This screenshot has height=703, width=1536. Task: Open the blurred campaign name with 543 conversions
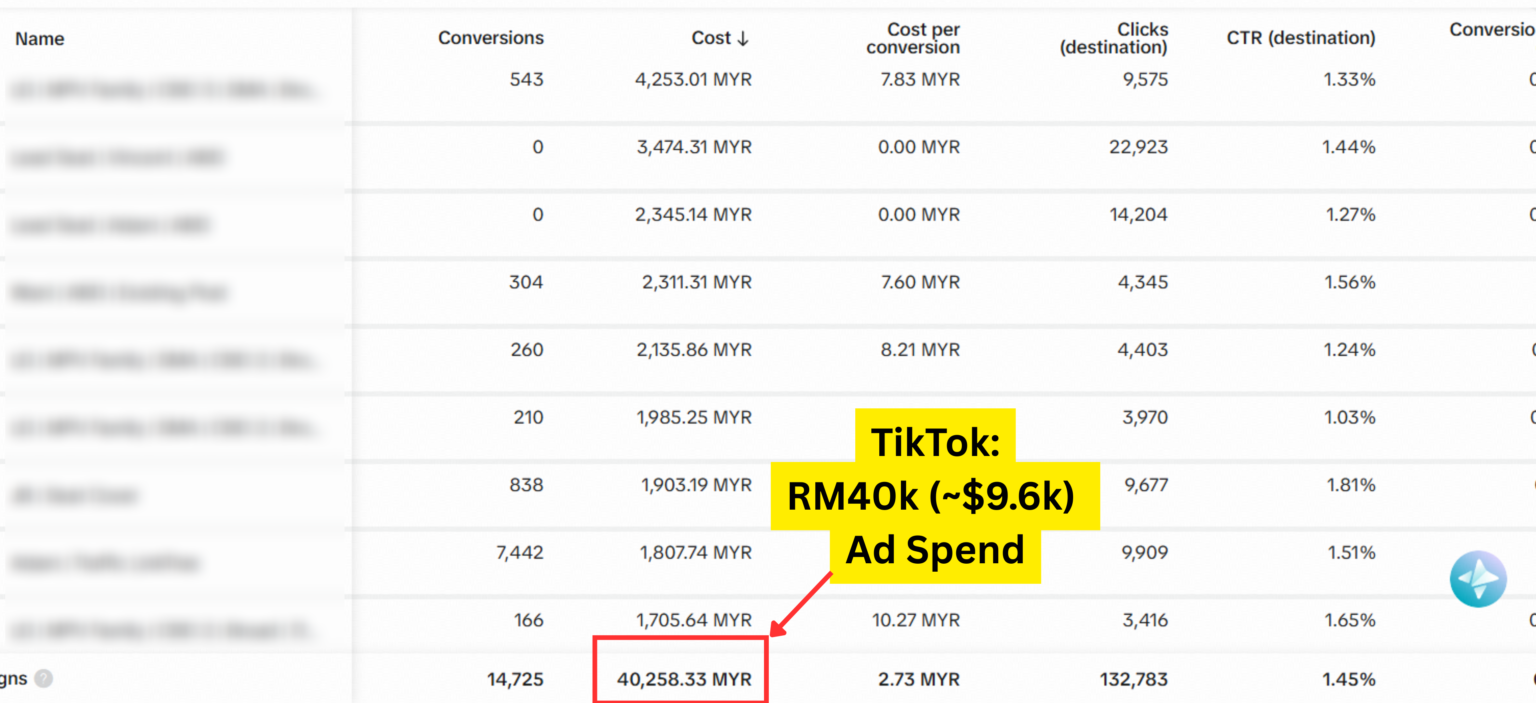coord(167,90)
